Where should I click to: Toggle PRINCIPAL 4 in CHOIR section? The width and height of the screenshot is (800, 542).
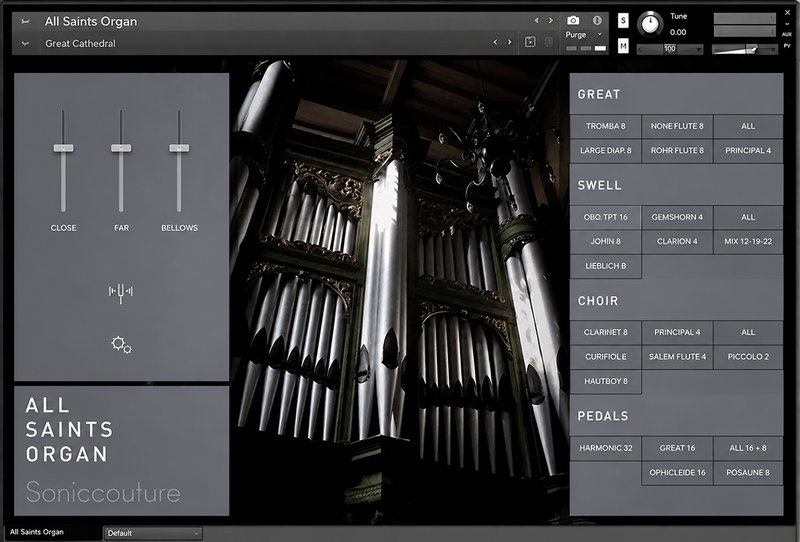tap(677, 332)
